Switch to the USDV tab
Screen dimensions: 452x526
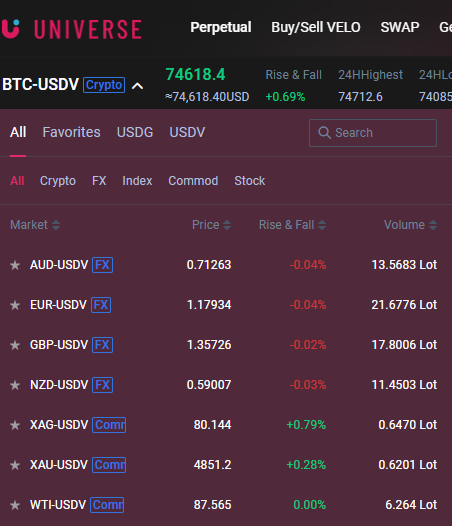pyautogui.click(x=187, y=132)
